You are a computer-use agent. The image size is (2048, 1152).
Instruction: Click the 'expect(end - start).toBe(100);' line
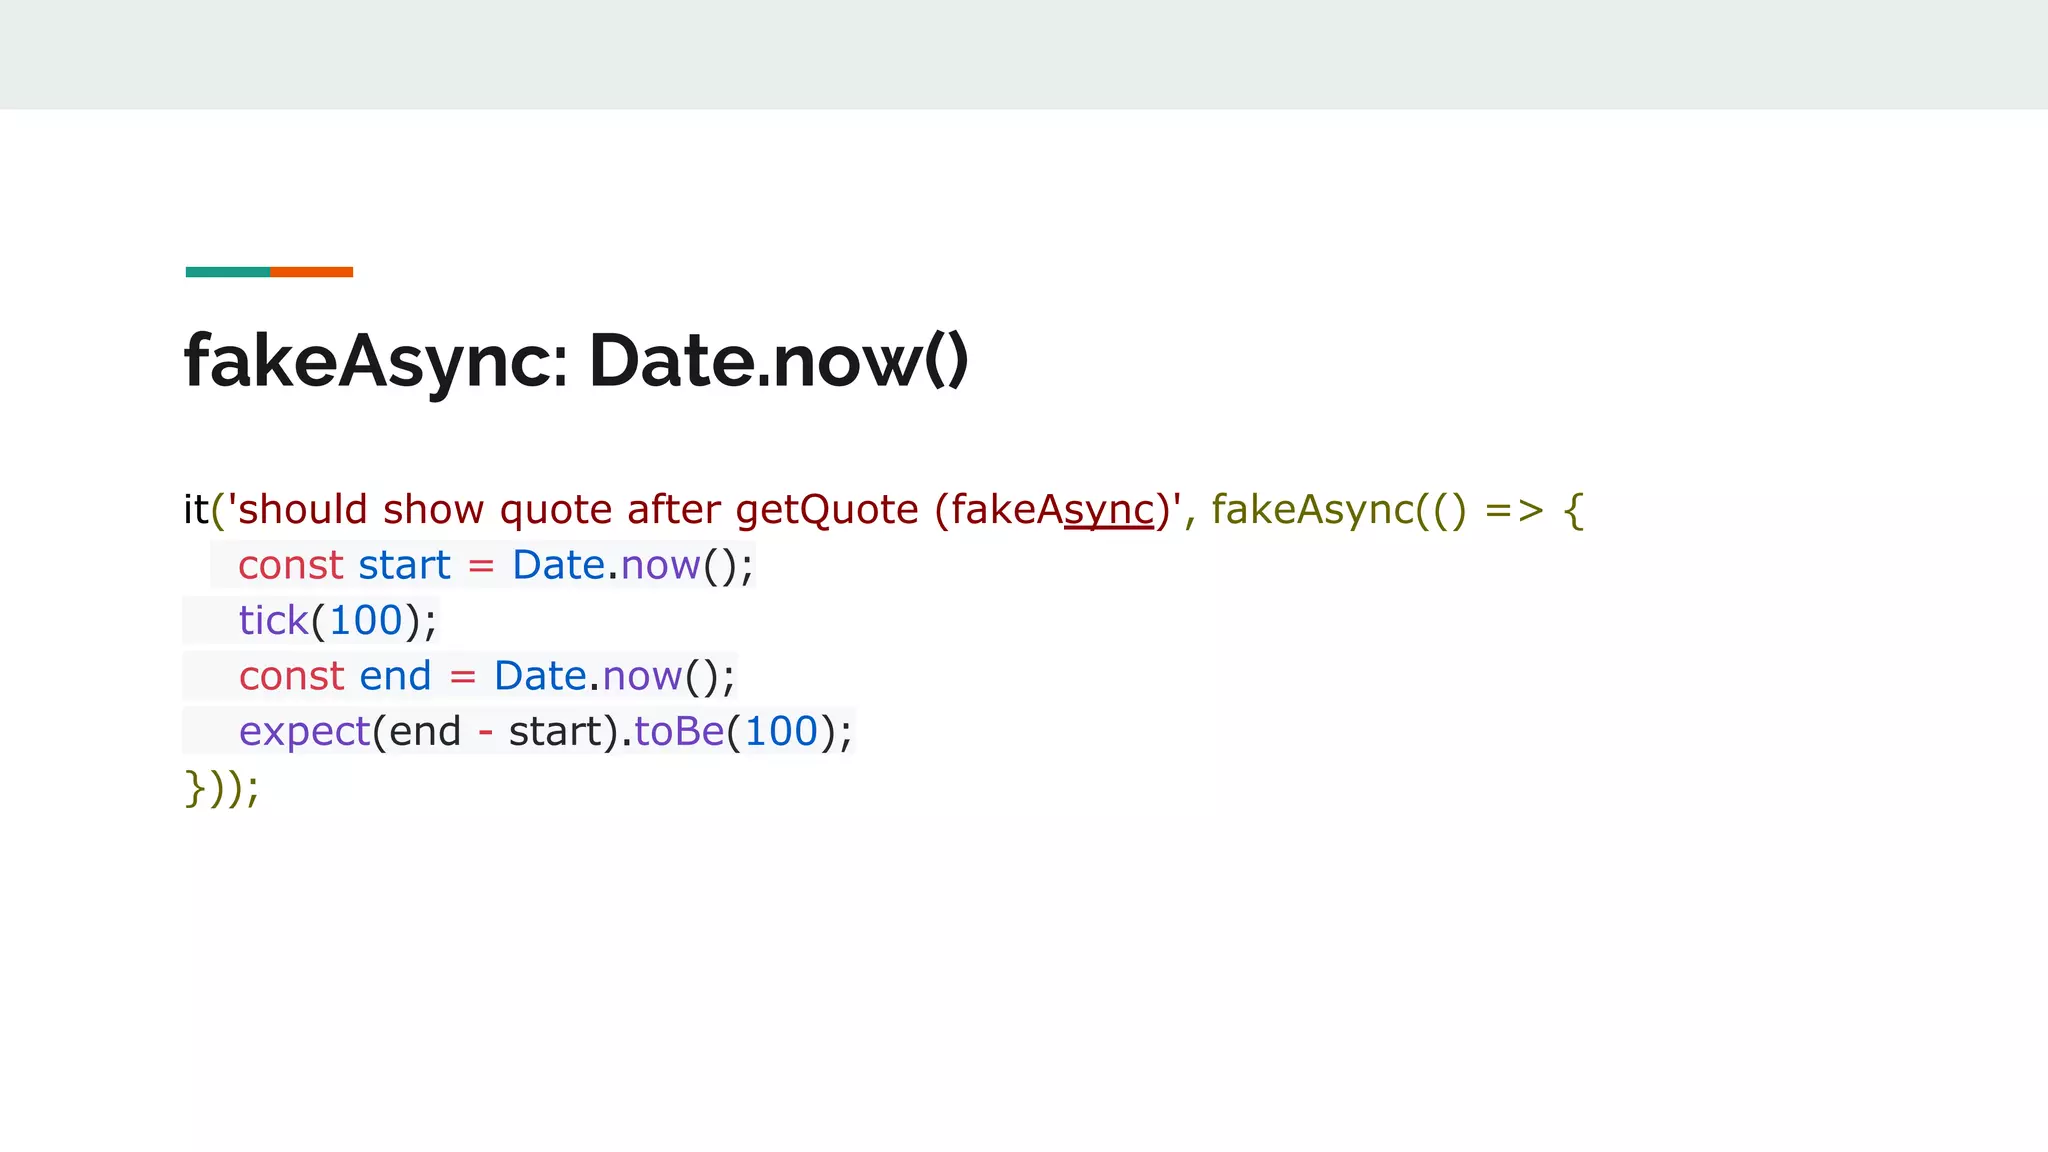(x=546, y=732)
